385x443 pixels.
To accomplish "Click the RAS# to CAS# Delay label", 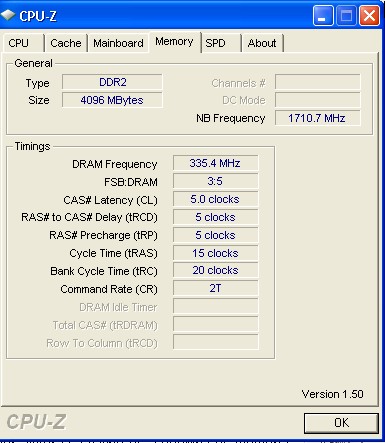I will [x=89, y=217].
